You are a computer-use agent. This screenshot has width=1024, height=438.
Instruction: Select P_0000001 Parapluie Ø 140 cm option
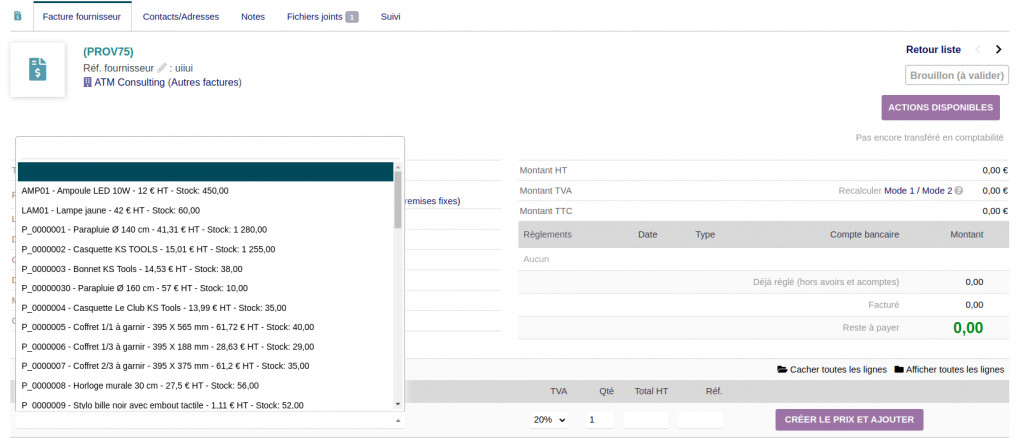coord(205,230)
